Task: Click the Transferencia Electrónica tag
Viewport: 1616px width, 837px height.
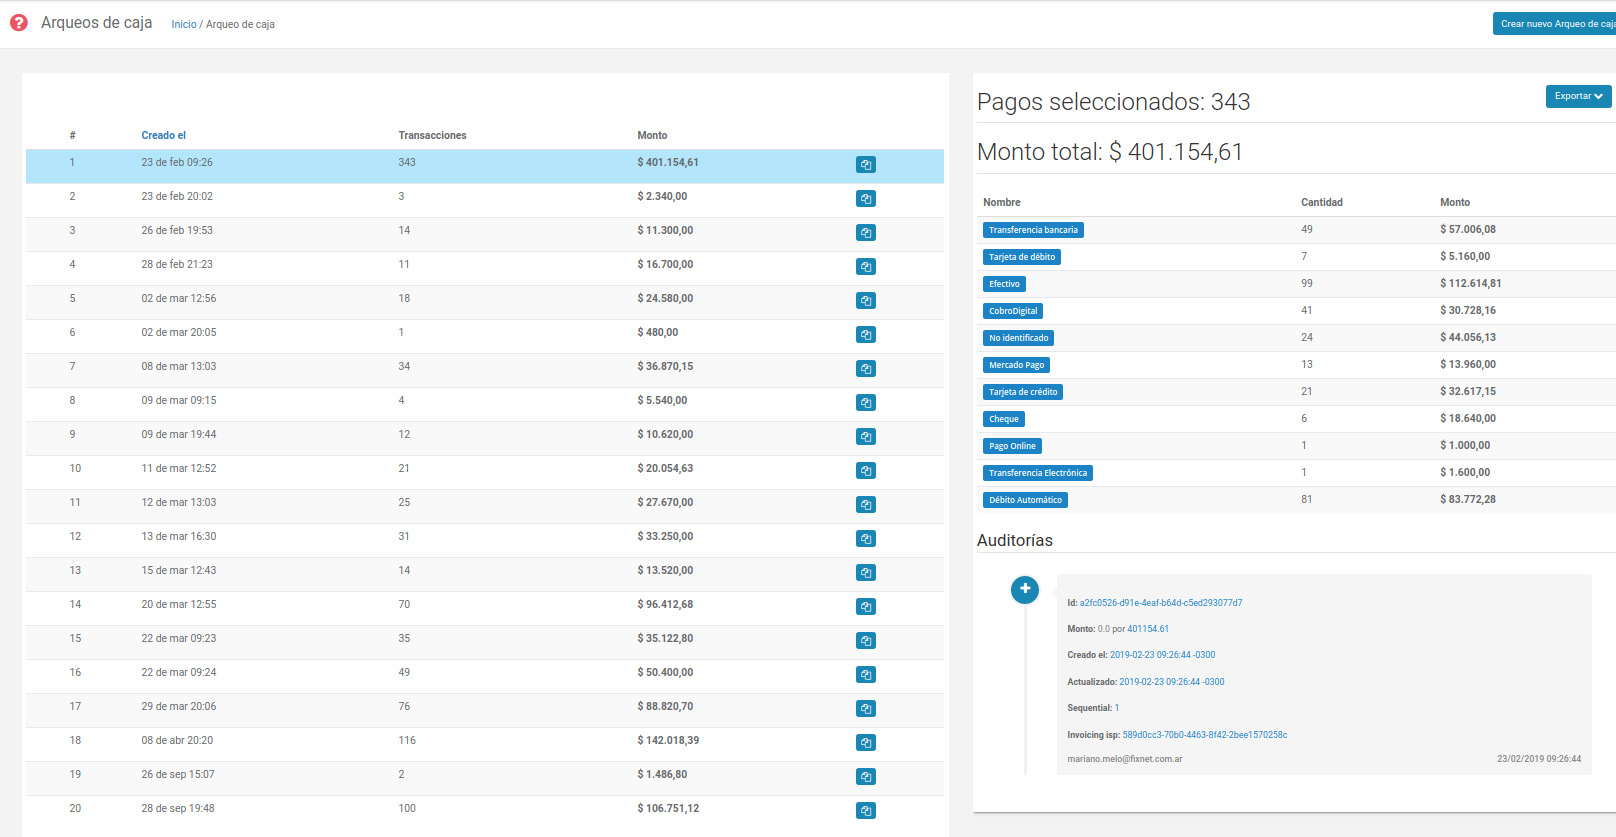Action: pyautogui.click(x=1038, y=473)
